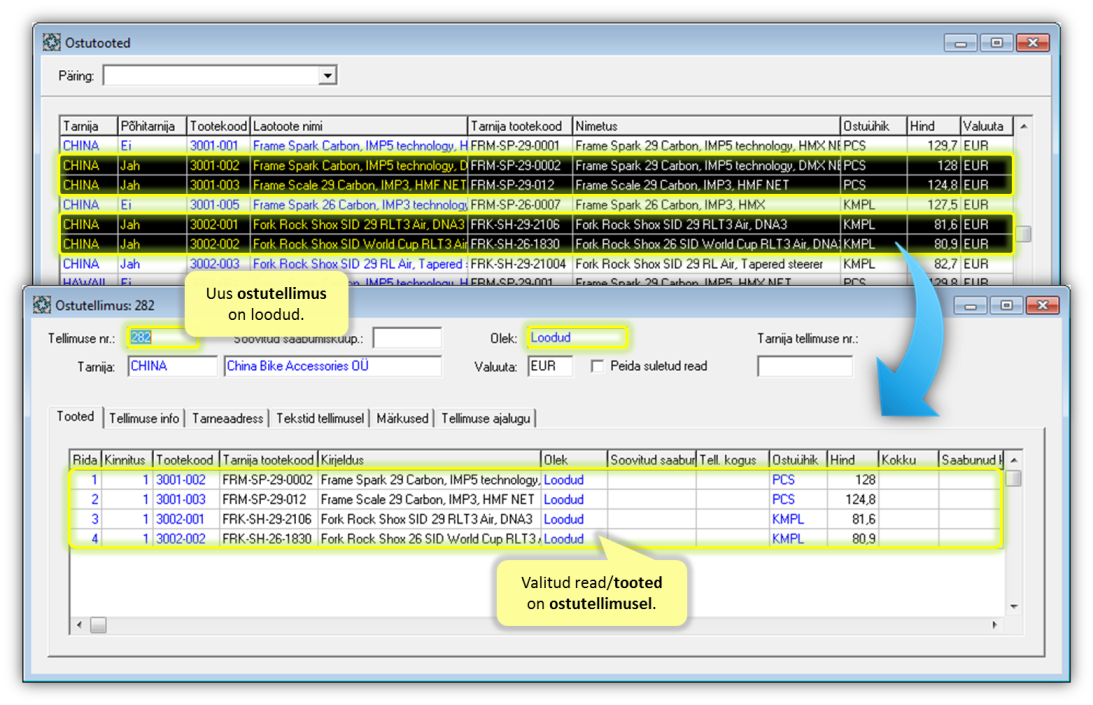Click the Ostutellimus 282 window title icon
Viewport: 1093px width, 705px height.
(x=42, y=305)
